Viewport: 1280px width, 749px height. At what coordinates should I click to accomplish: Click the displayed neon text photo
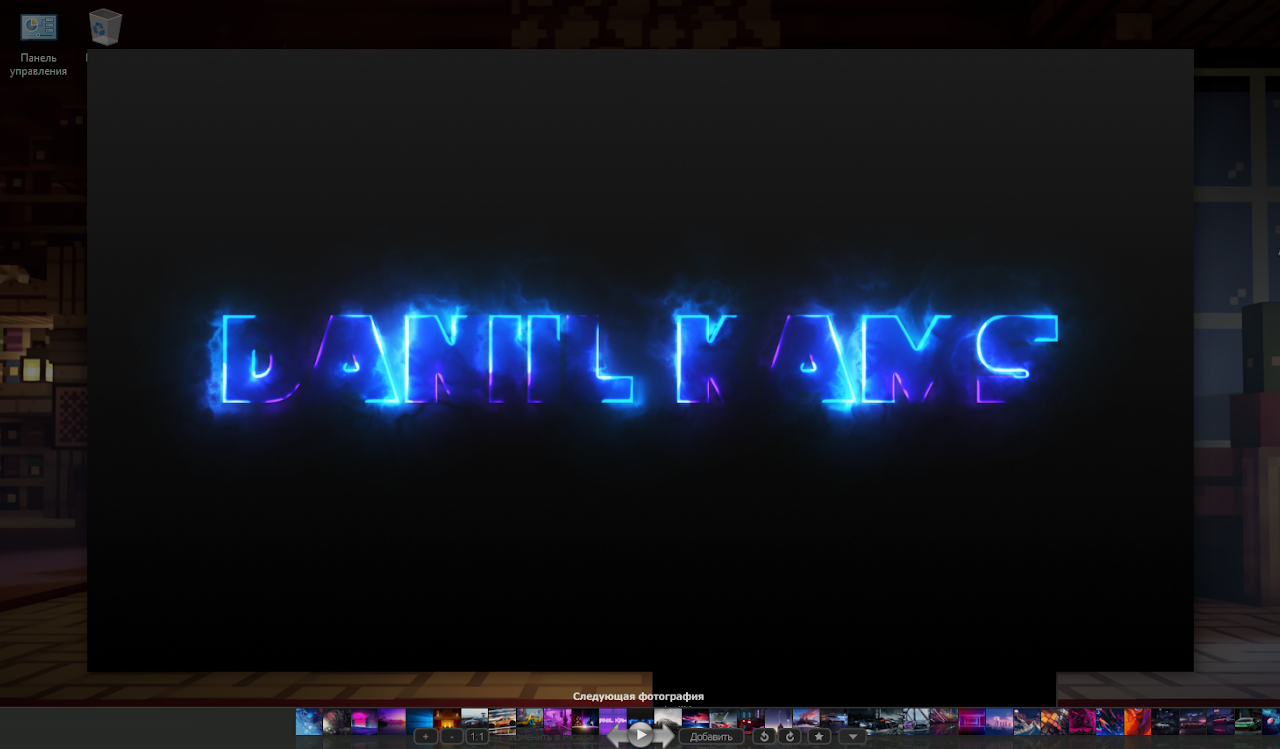click(x=640, y=360)
